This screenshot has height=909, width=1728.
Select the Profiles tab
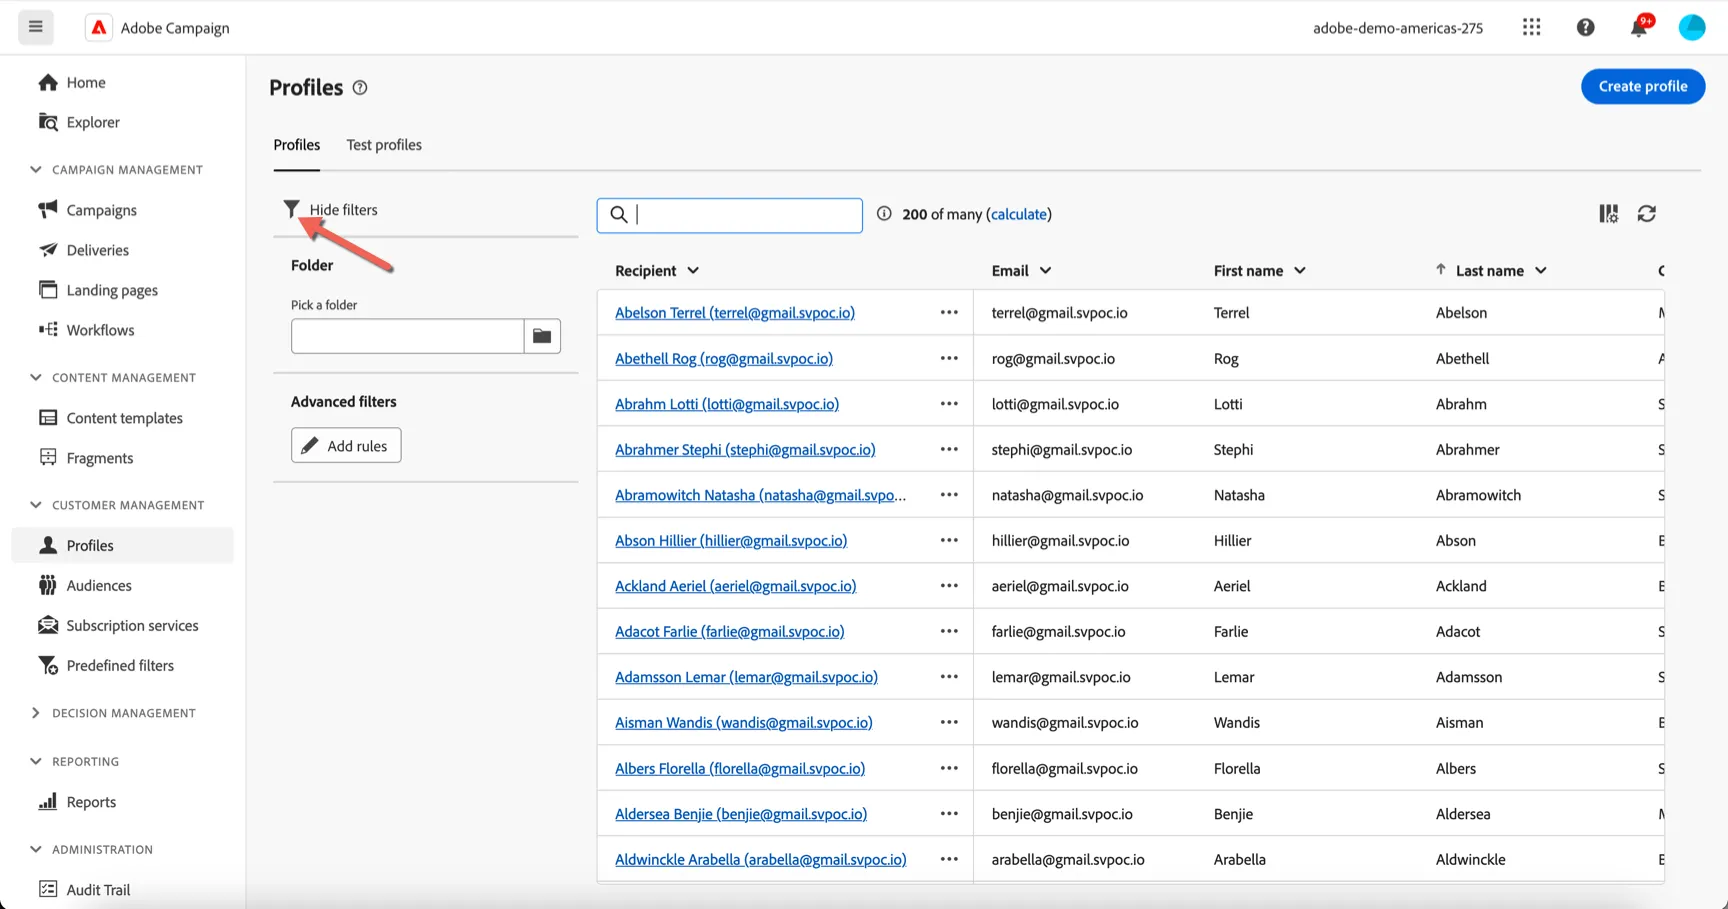pos(297,145)
